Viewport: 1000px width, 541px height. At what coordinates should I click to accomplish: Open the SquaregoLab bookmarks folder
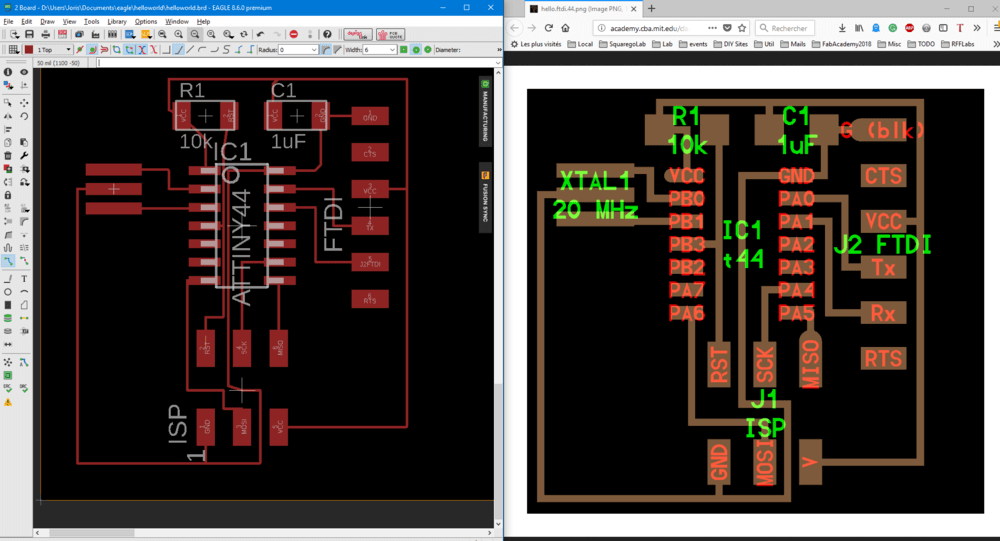623,44
